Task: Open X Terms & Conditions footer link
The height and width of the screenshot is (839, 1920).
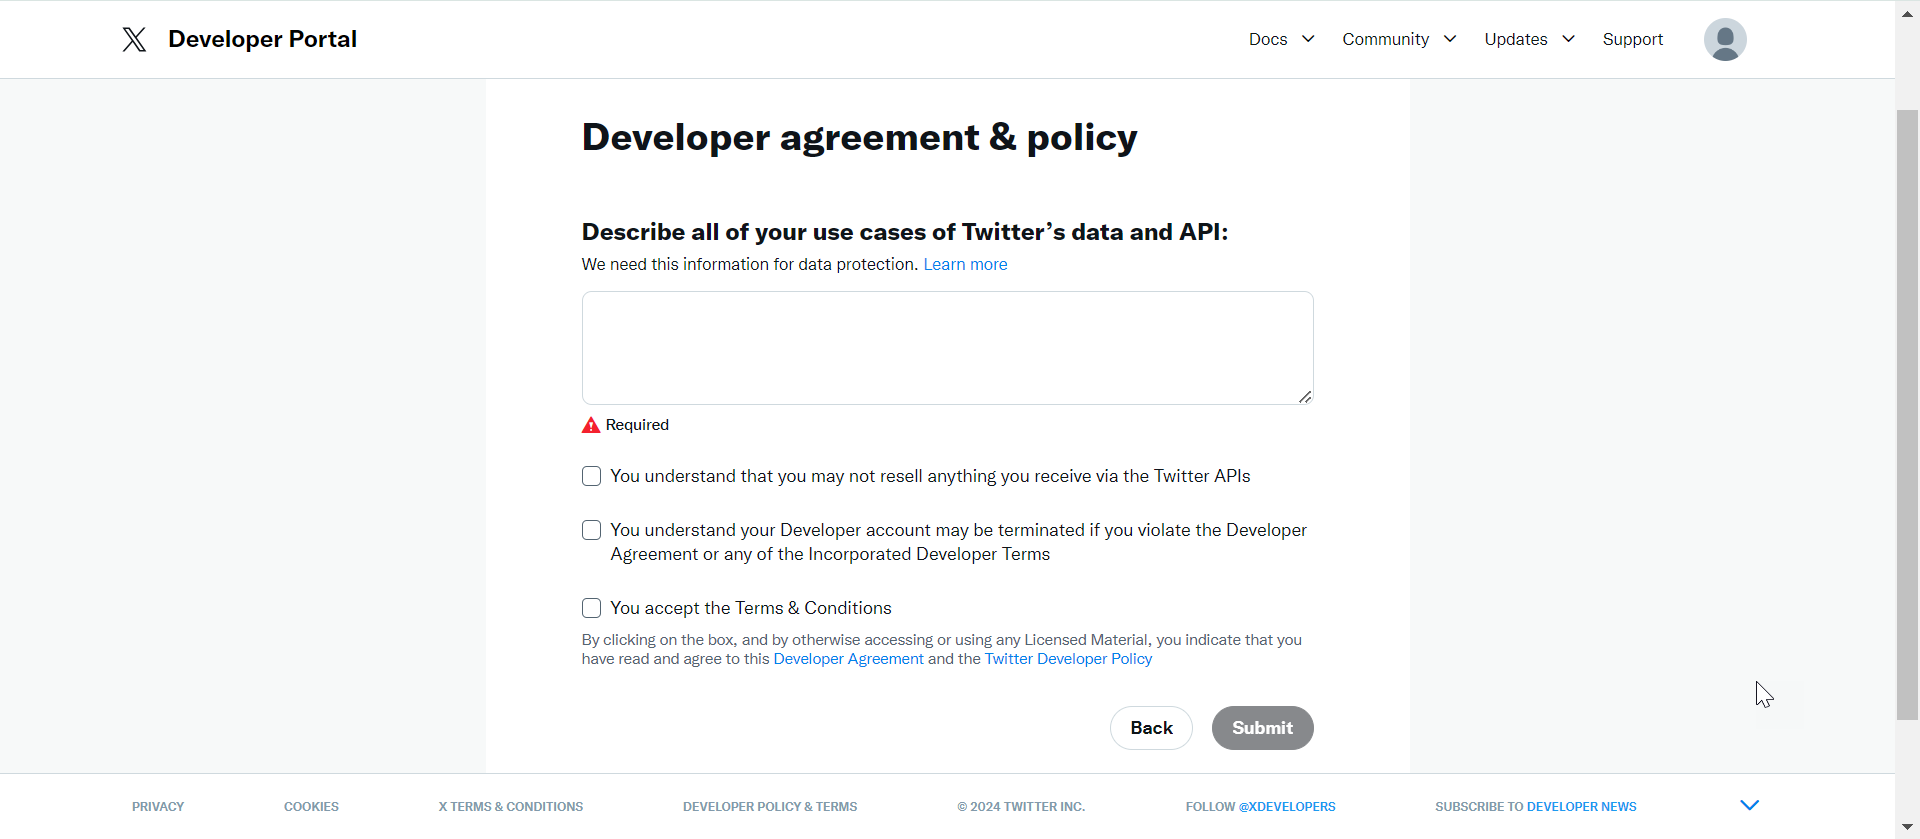Action: click(511, 807)
